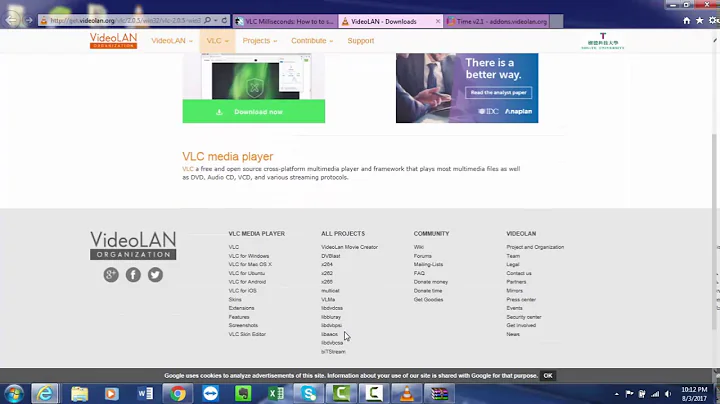Open the Favorites star icon

(699, 21)
